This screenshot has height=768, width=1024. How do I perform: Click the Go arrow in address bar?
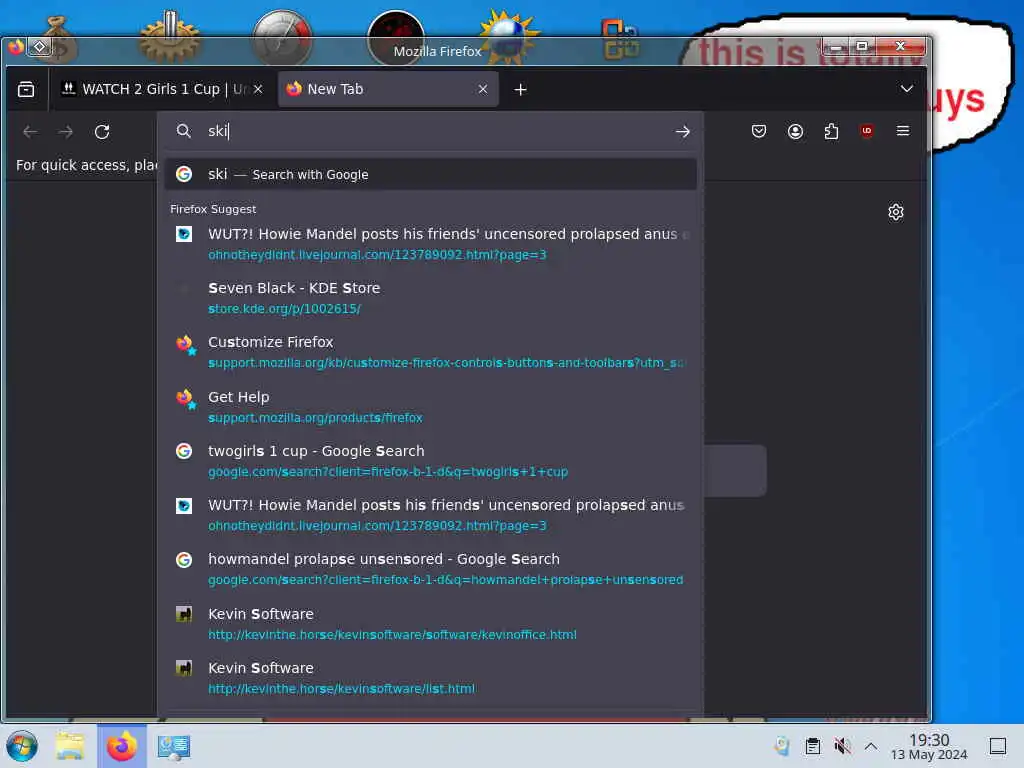coord(682,132)
